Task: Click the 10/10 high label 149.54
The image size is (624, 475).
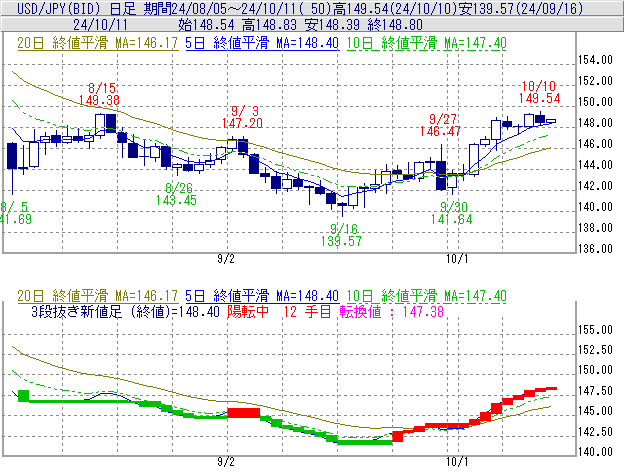Action: (539, 98)
